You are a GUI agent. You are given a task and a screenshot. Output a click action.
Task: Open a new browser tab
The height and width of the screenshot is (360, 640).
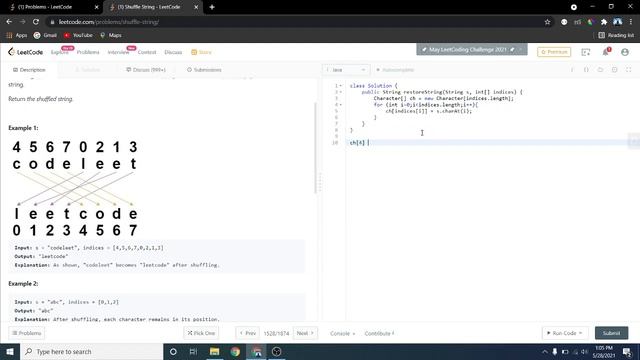pos(212,7)
